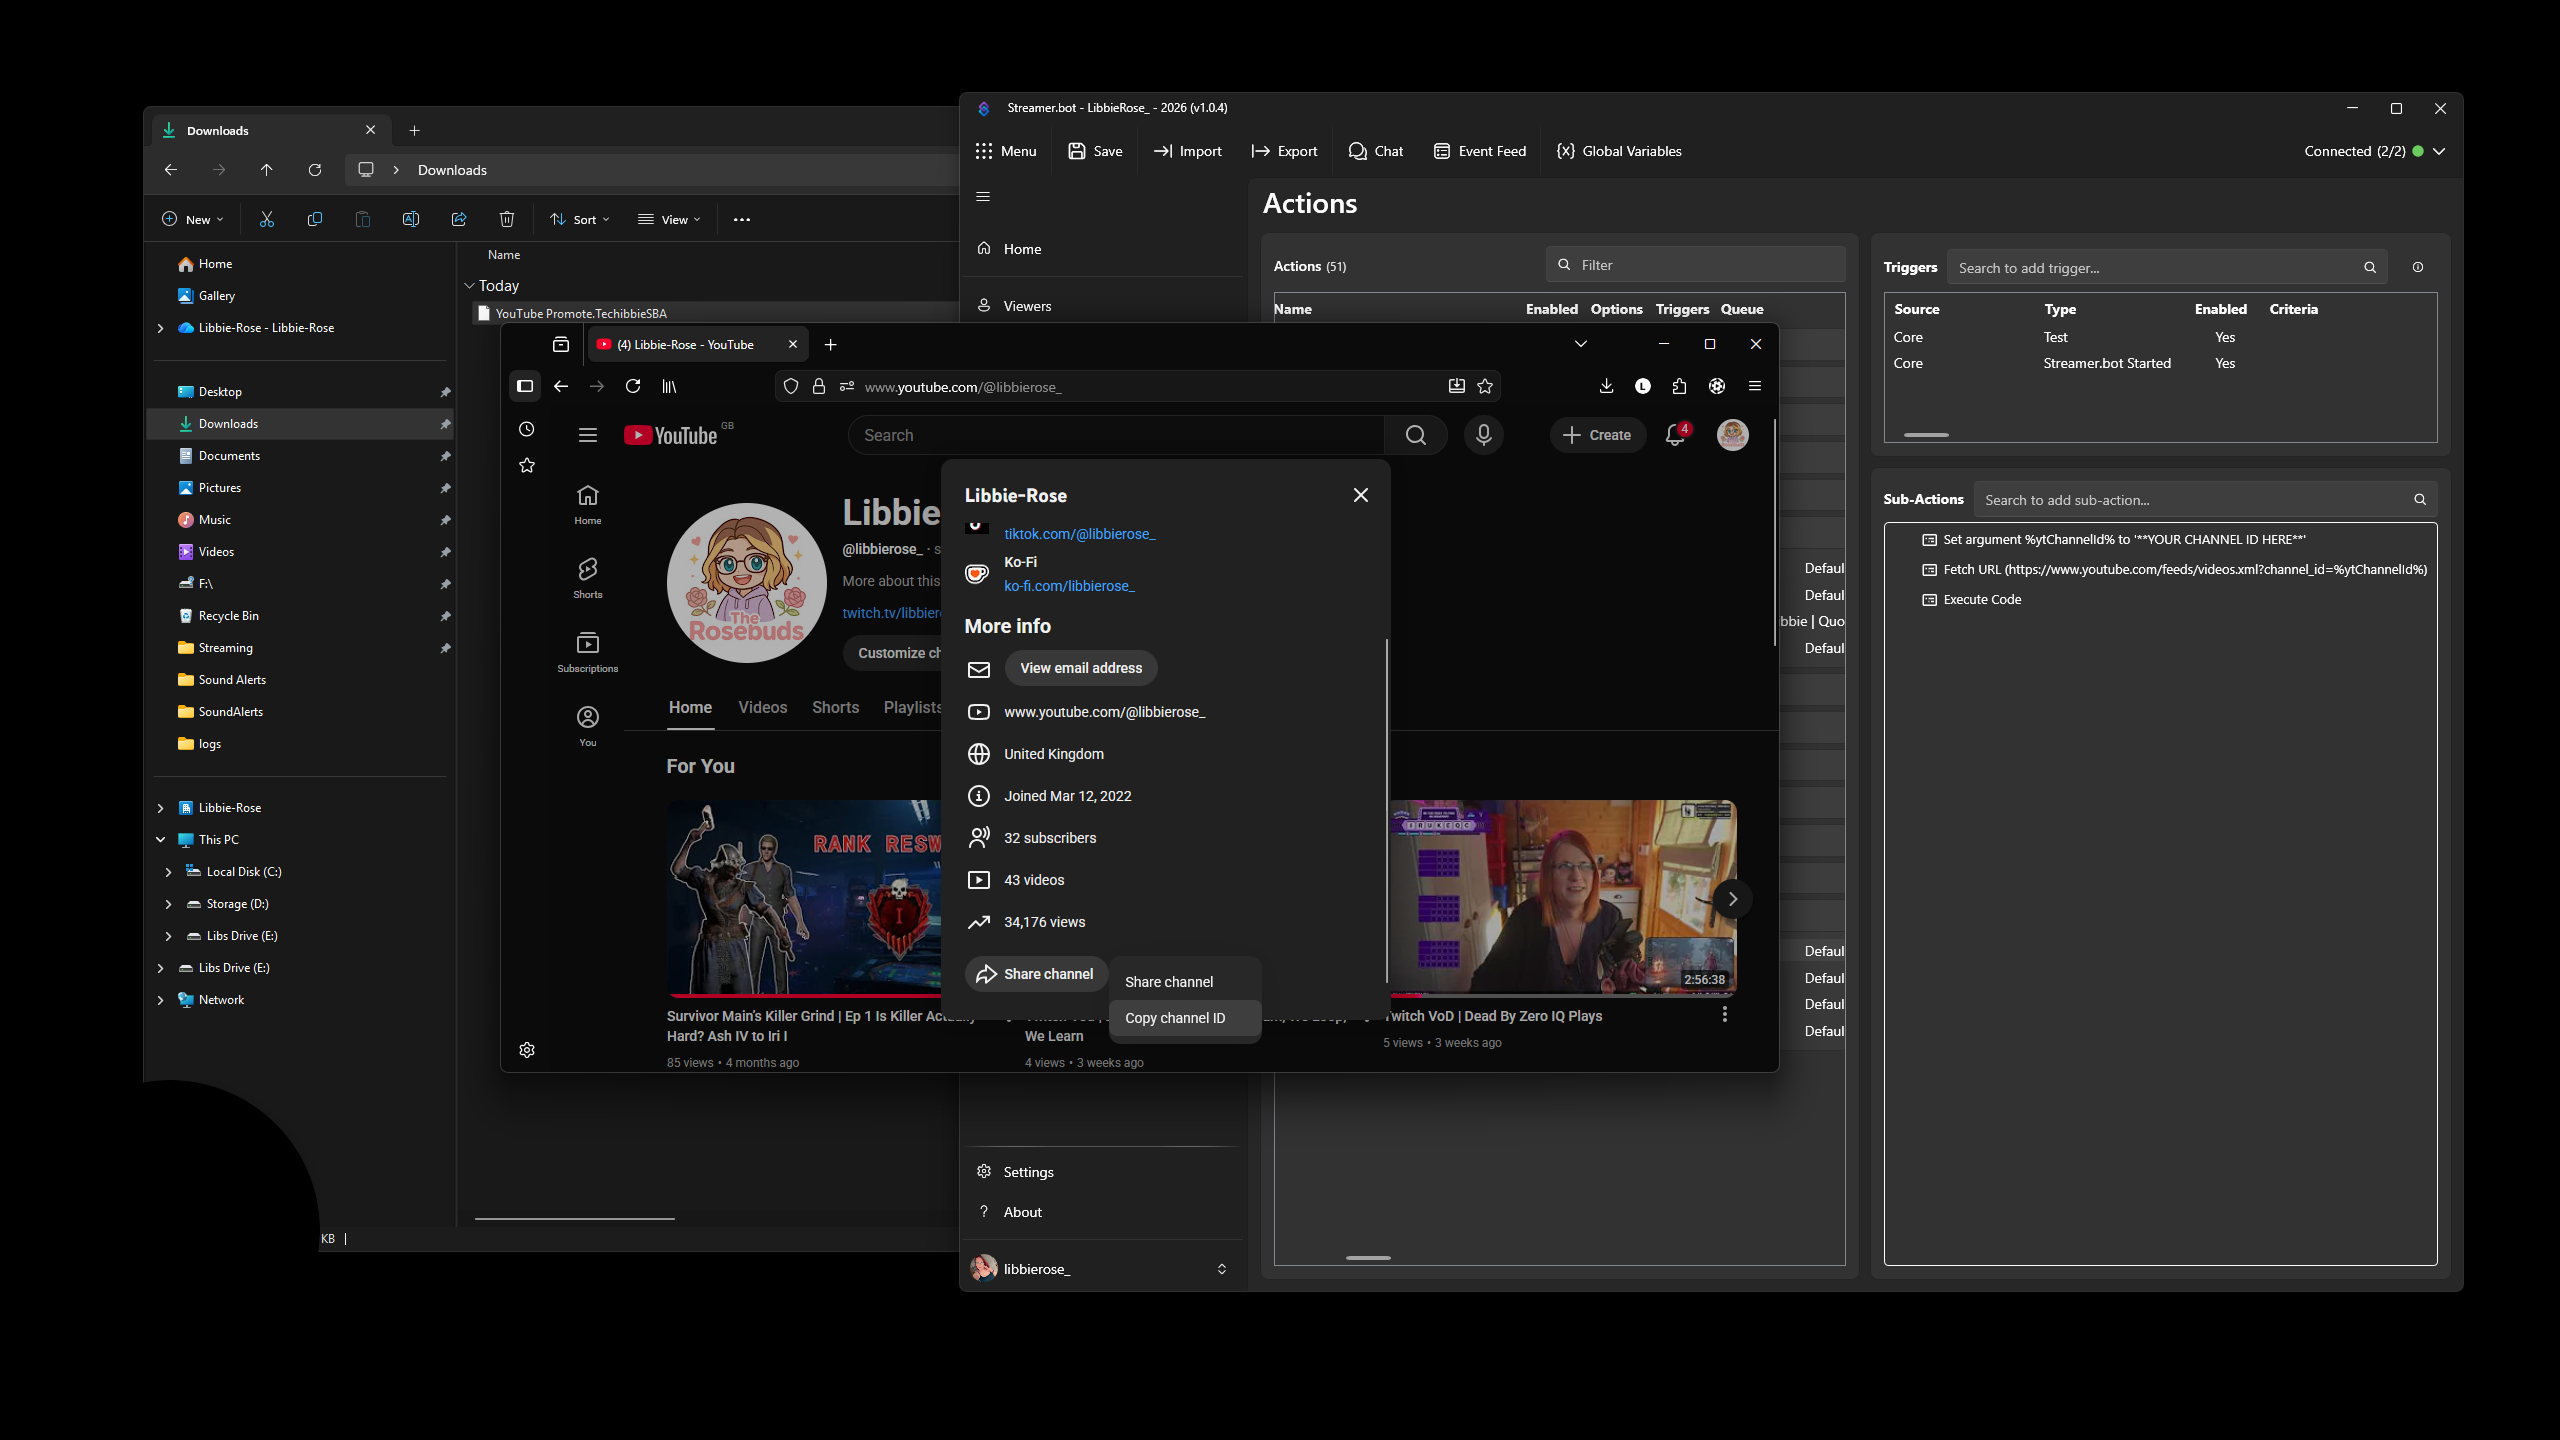The width and height of the screenshot is (2560, 1440).
Task: Click the YouTube search magnifier button
Action: click(x=1416, y=435)
